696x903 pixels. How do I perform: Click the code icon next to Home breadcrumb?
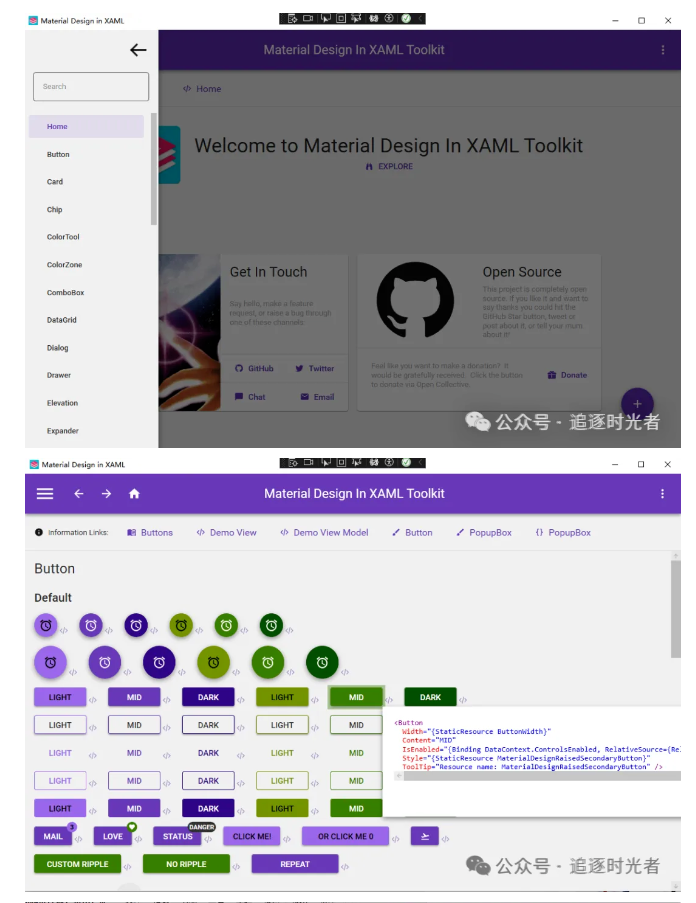coord(187,89)
